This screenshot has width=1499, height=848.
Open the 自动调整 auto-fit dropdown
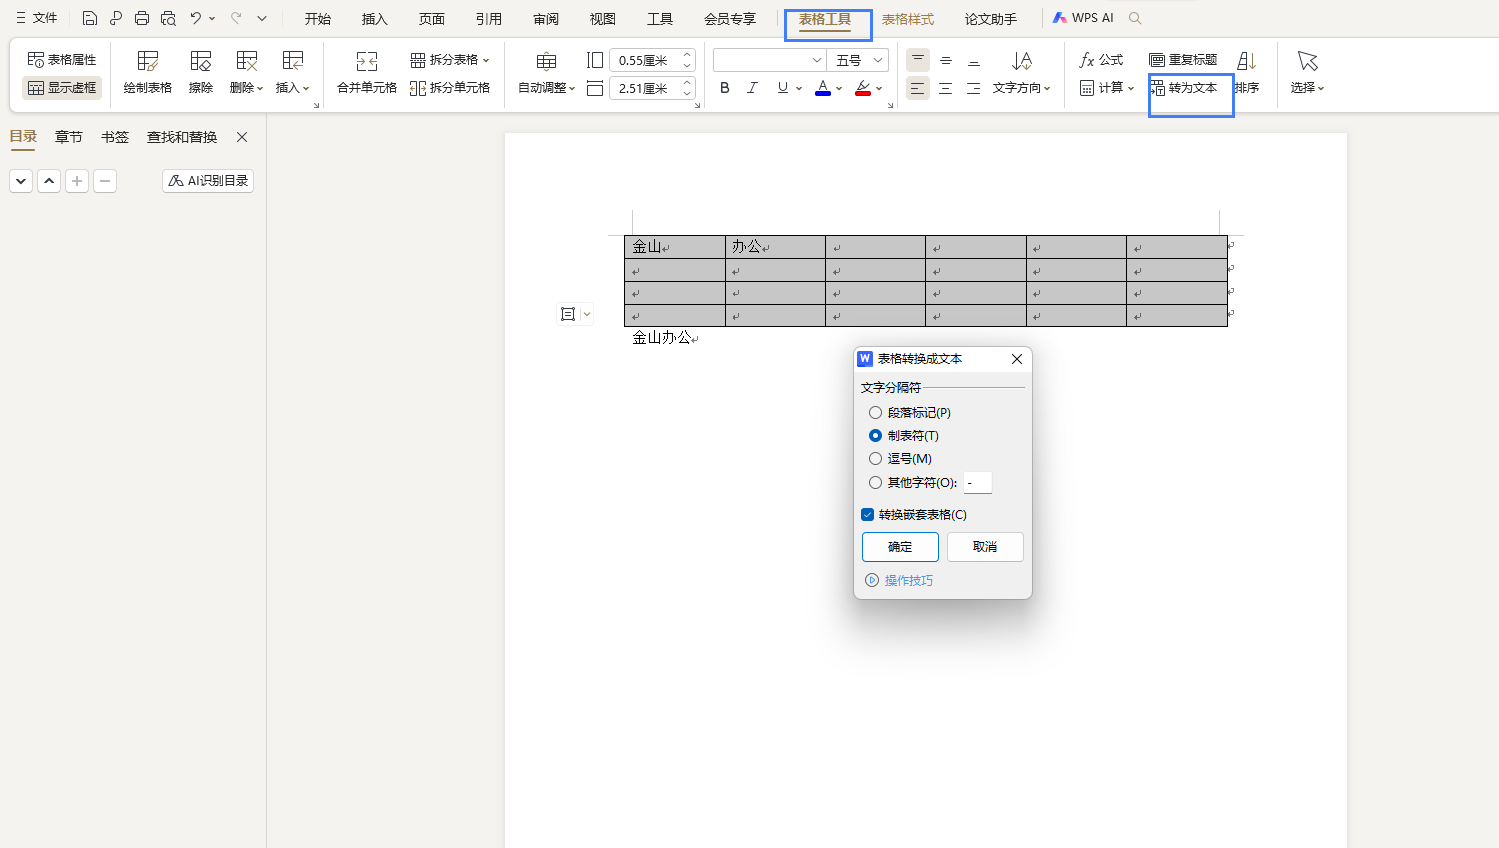click(x=546, y=73)
